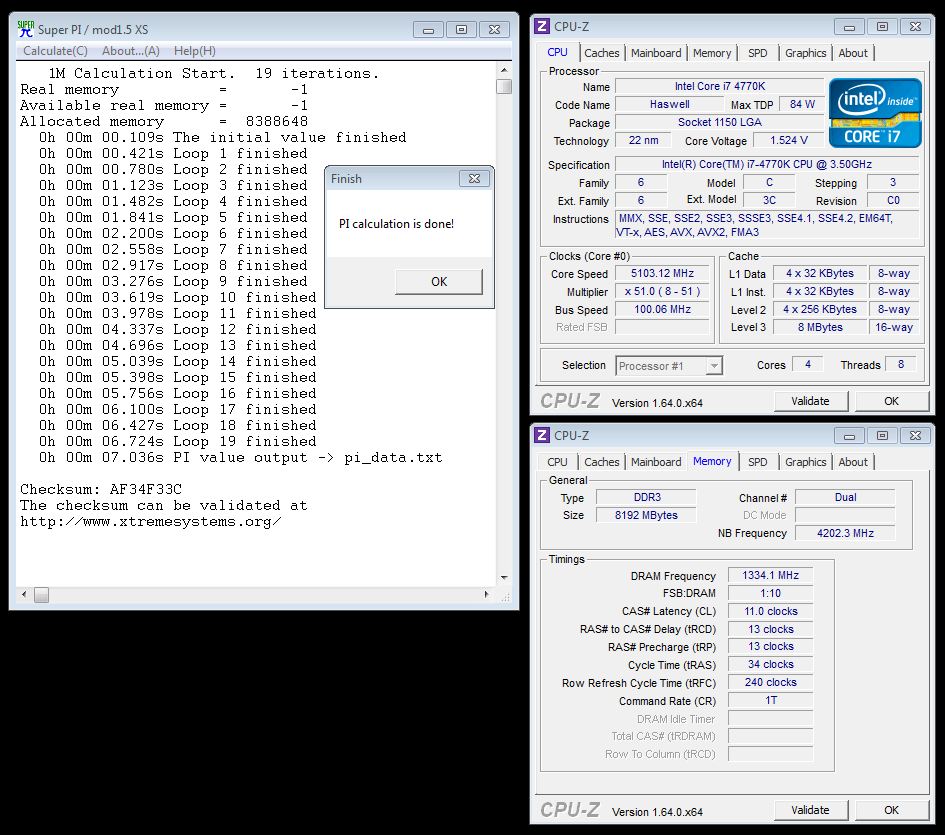
Task: Click the Core Speed value '5103.12 MHz'
Action: [662, 273]
